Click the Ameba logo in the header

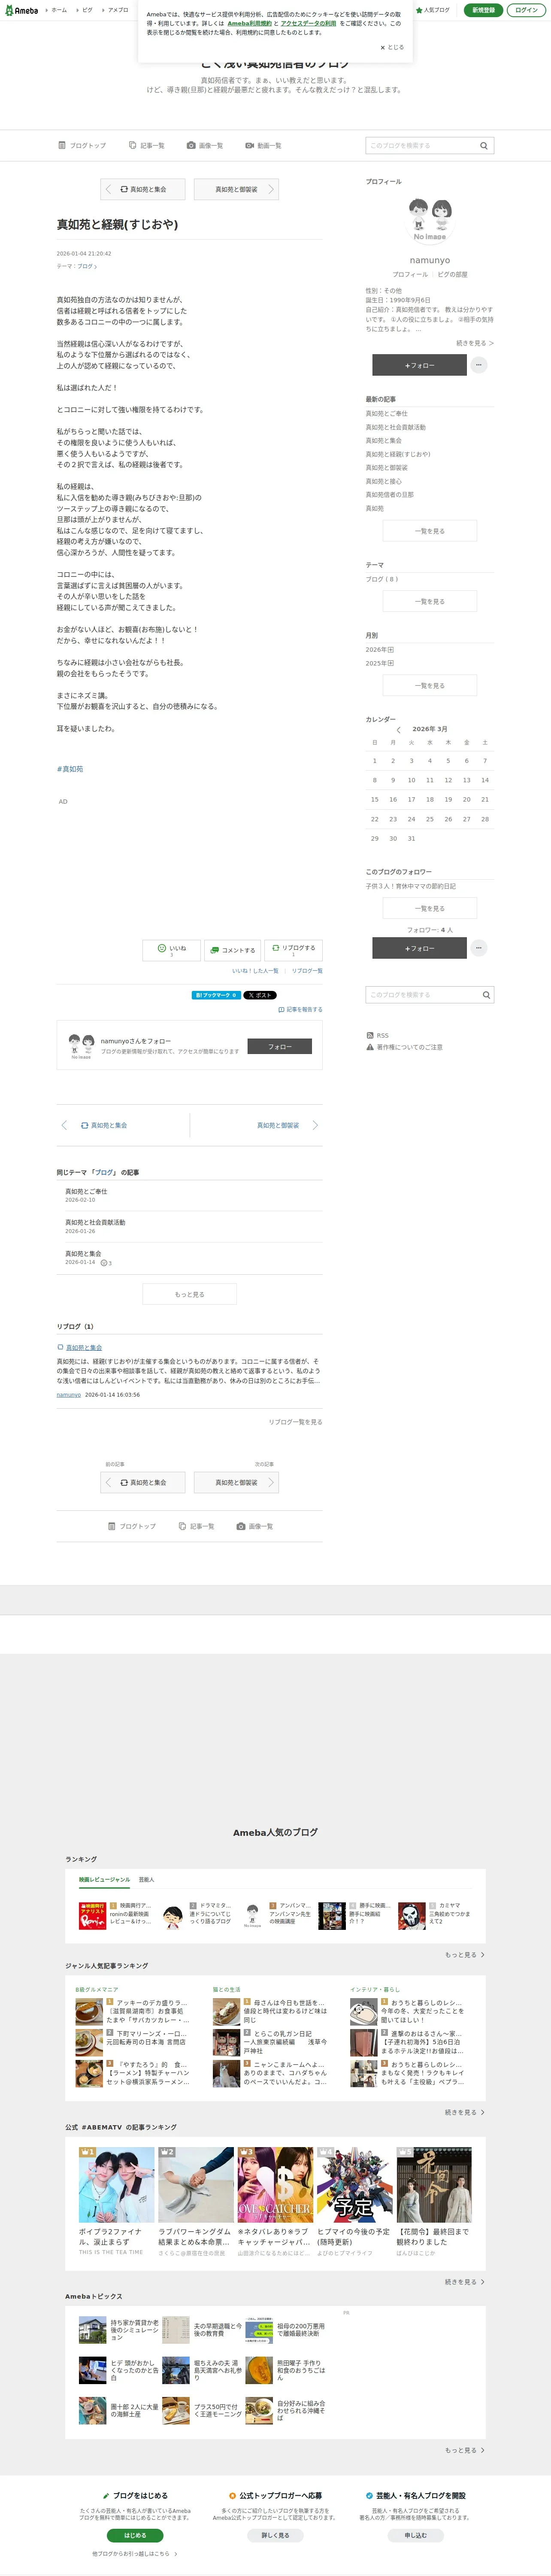point(21,10)
